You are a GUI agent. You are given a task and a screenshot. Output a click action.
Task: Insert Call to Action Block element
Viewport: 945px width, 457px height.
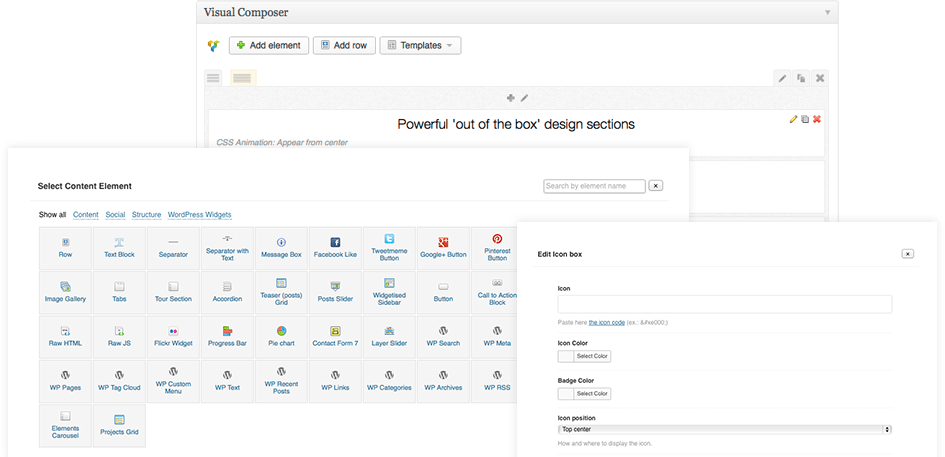point(495,292)
